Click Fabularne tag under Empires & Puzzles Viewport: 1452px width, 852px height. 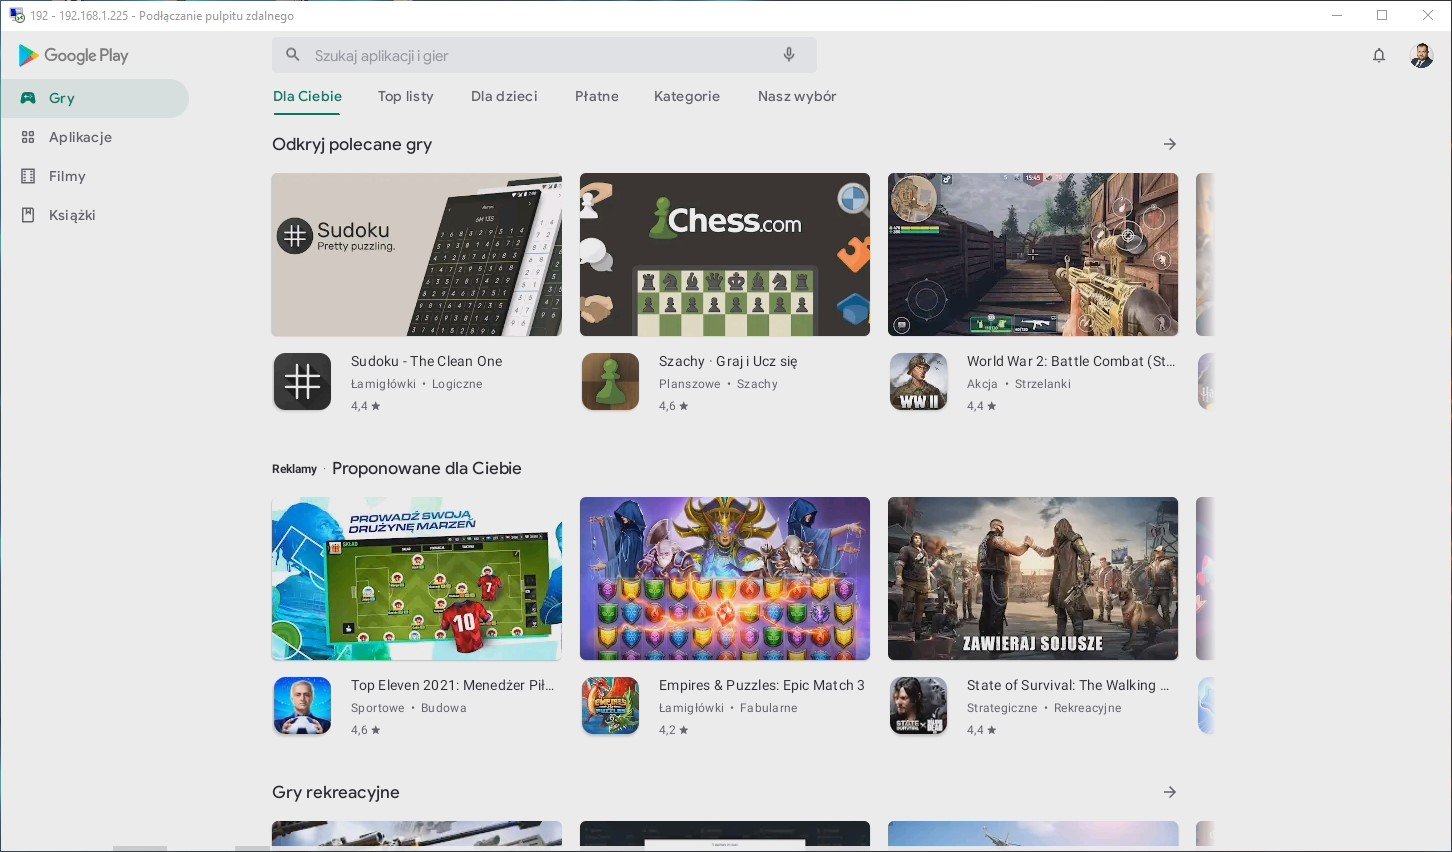[x=769, y=708]
